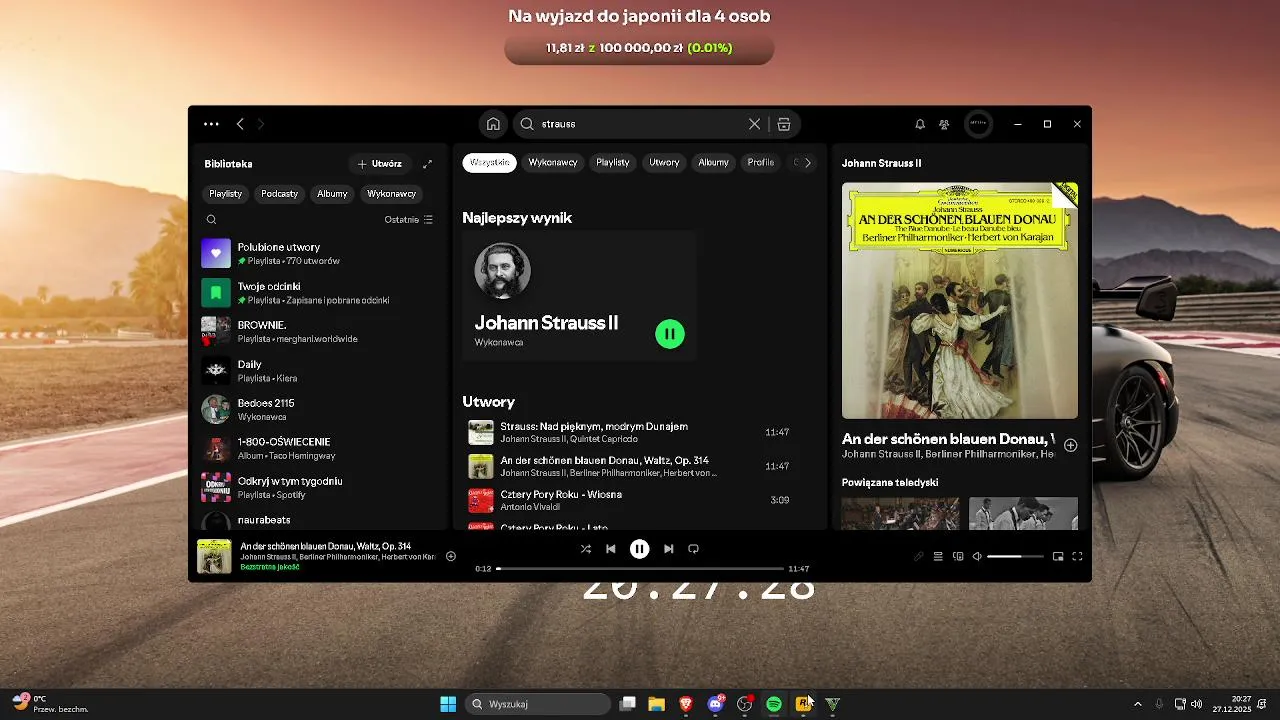Open Discord from taskbar
Screen dimensions: 1280x720
(x=715, y=704)
